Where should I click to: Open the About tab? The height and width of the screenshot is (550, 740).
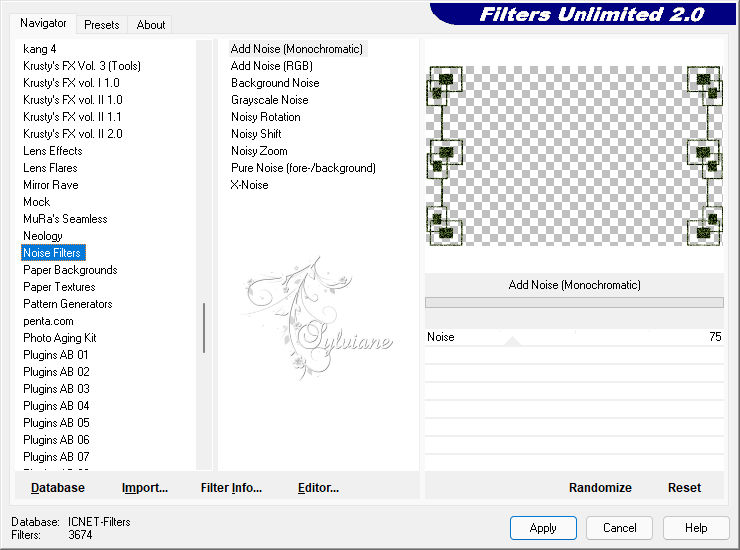[151, 25]
